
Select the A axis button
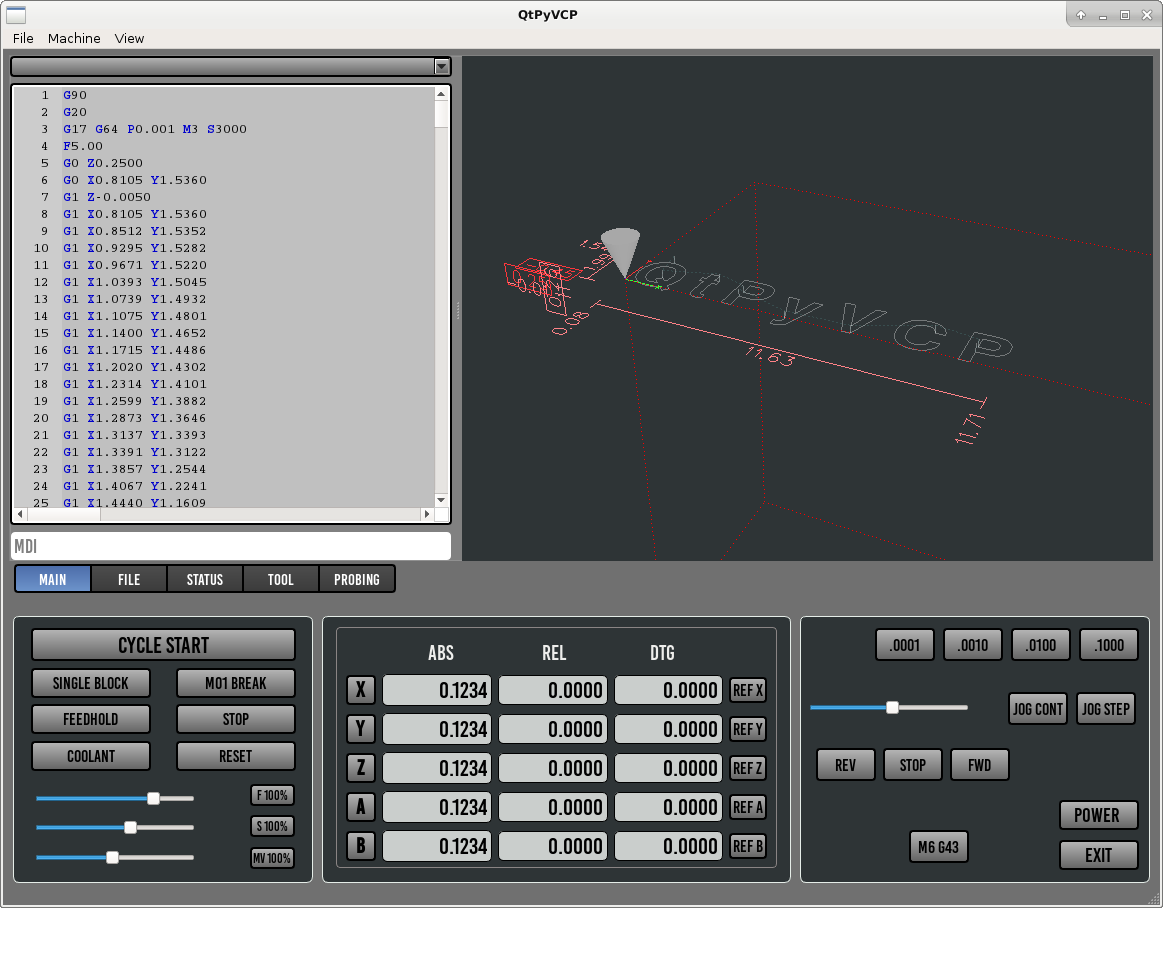pos(361,807)
